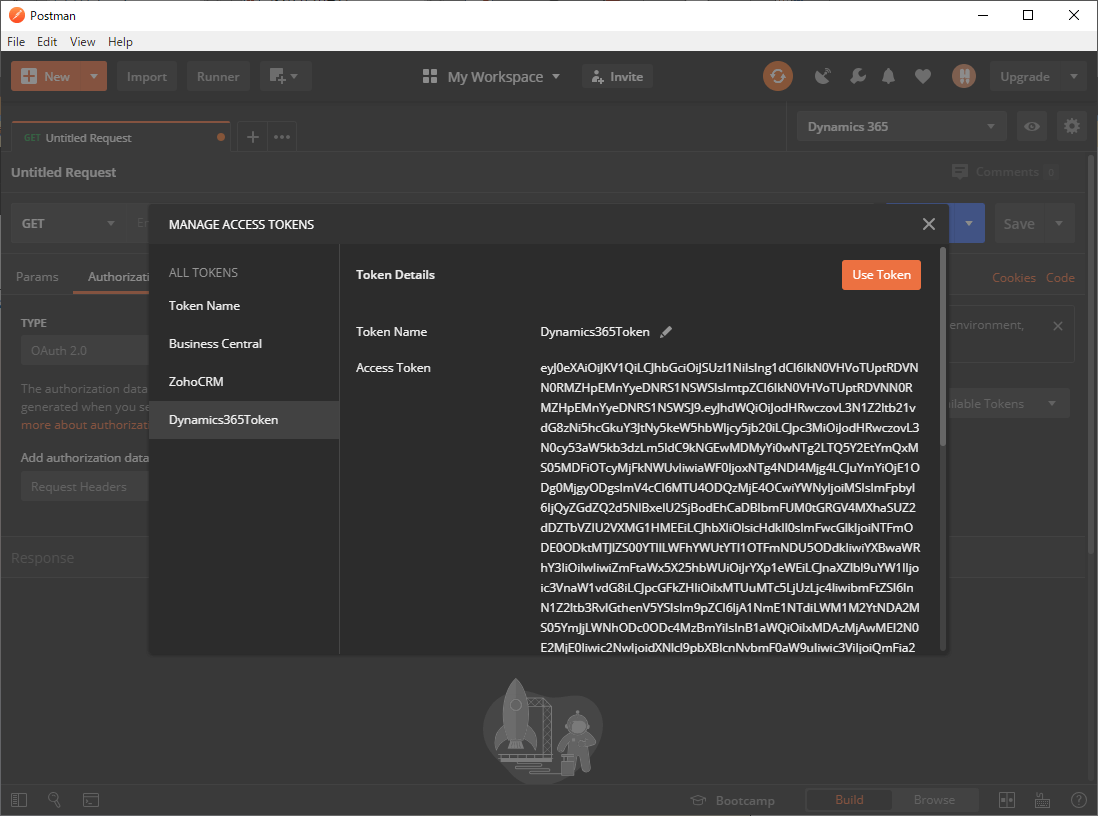
Task: Edit token name with the pencil icon
Action: click(x=666, y=332)
